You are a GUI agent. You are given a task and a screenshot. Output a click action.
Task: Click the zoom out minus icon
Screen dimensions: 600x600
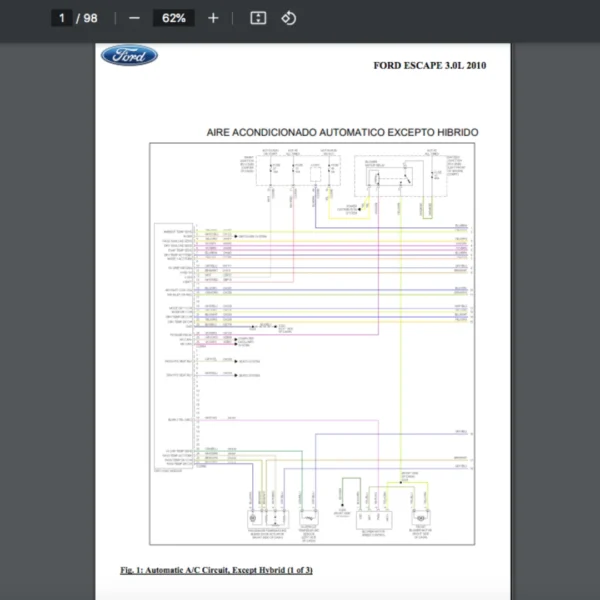(x=134, y=18)
